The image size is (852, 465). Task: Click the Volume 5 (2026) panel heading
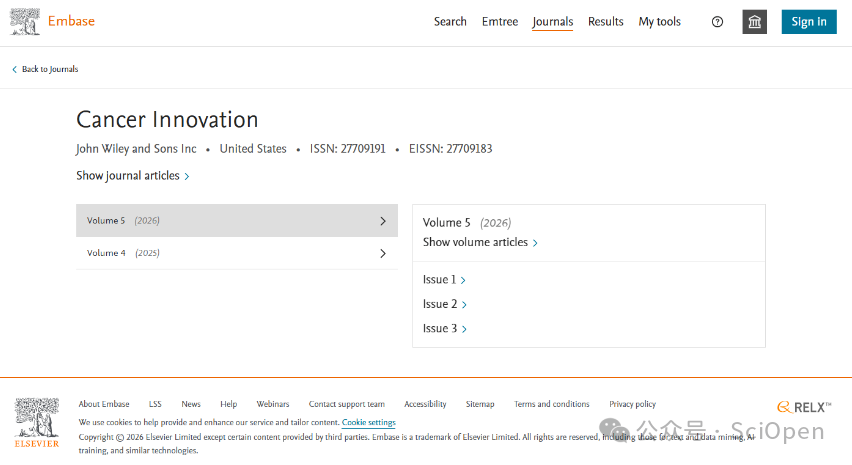[x=467, y=223]
